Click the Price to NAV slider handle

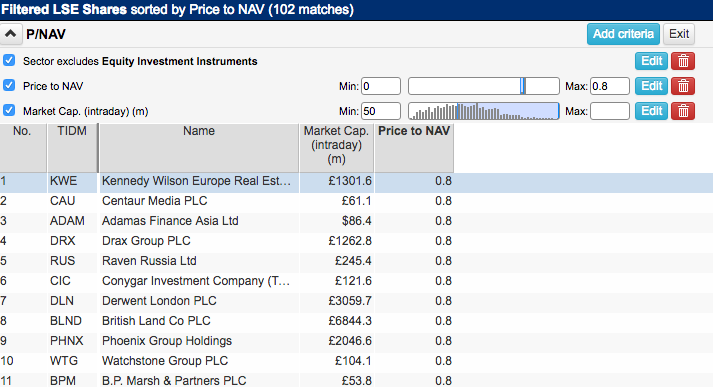click(x=522, y=86)
